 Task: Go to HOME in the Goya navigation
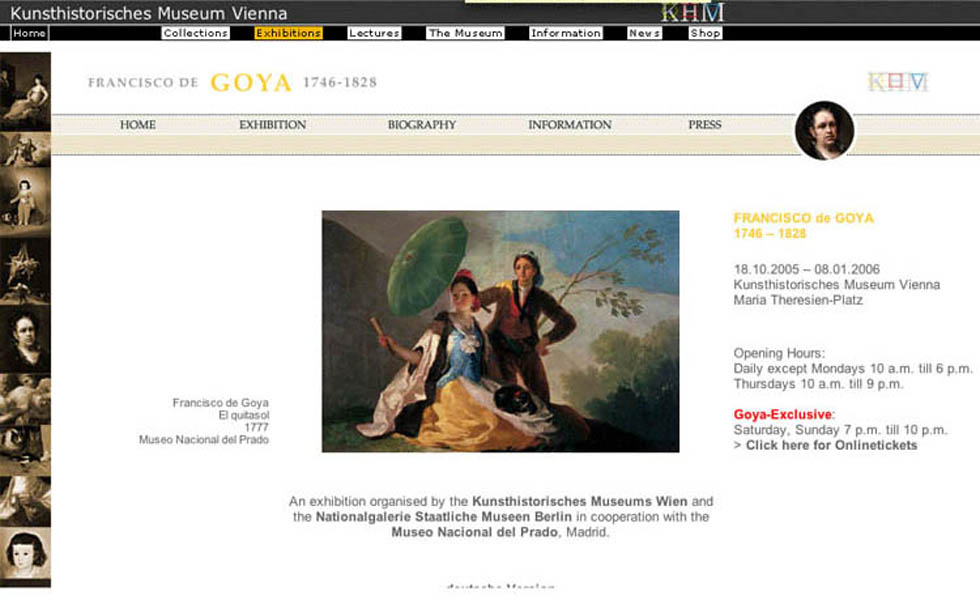click(x=138, y=124)
